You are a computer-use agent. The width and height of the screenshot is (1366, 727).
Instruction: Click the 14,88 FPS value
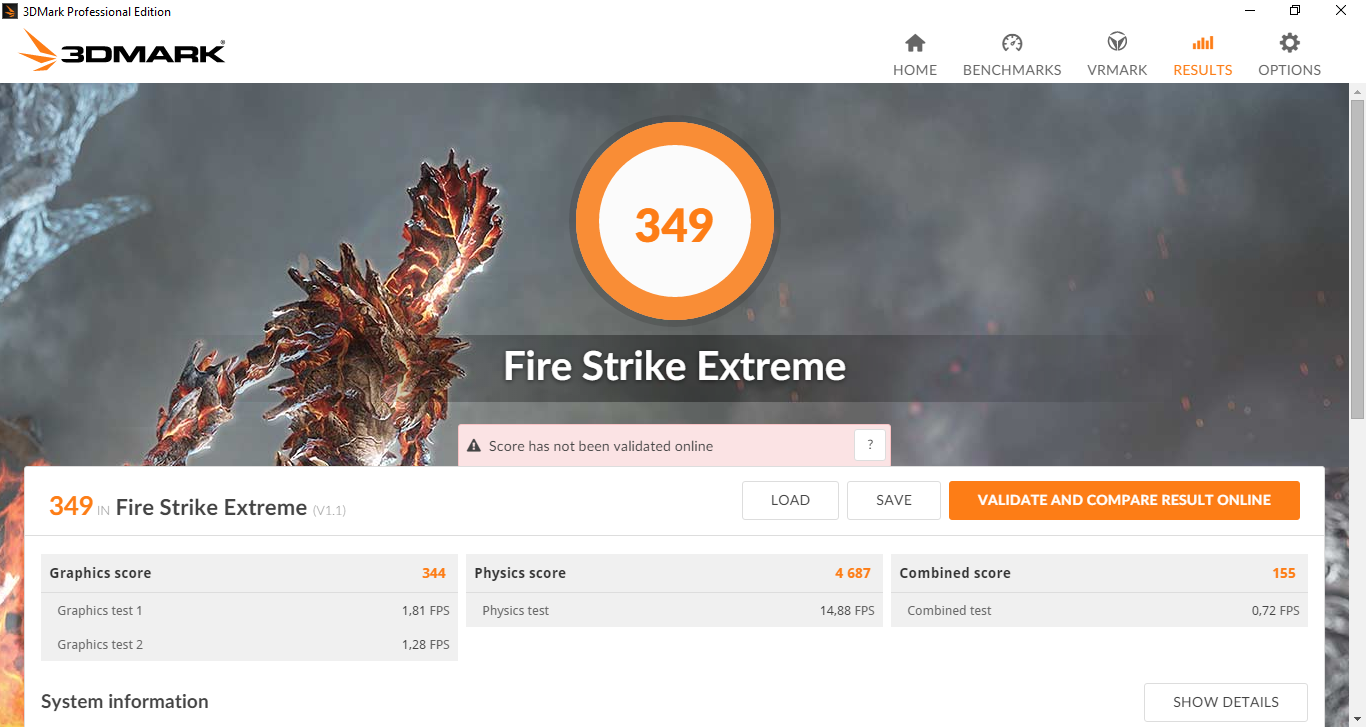pos(847,610)
